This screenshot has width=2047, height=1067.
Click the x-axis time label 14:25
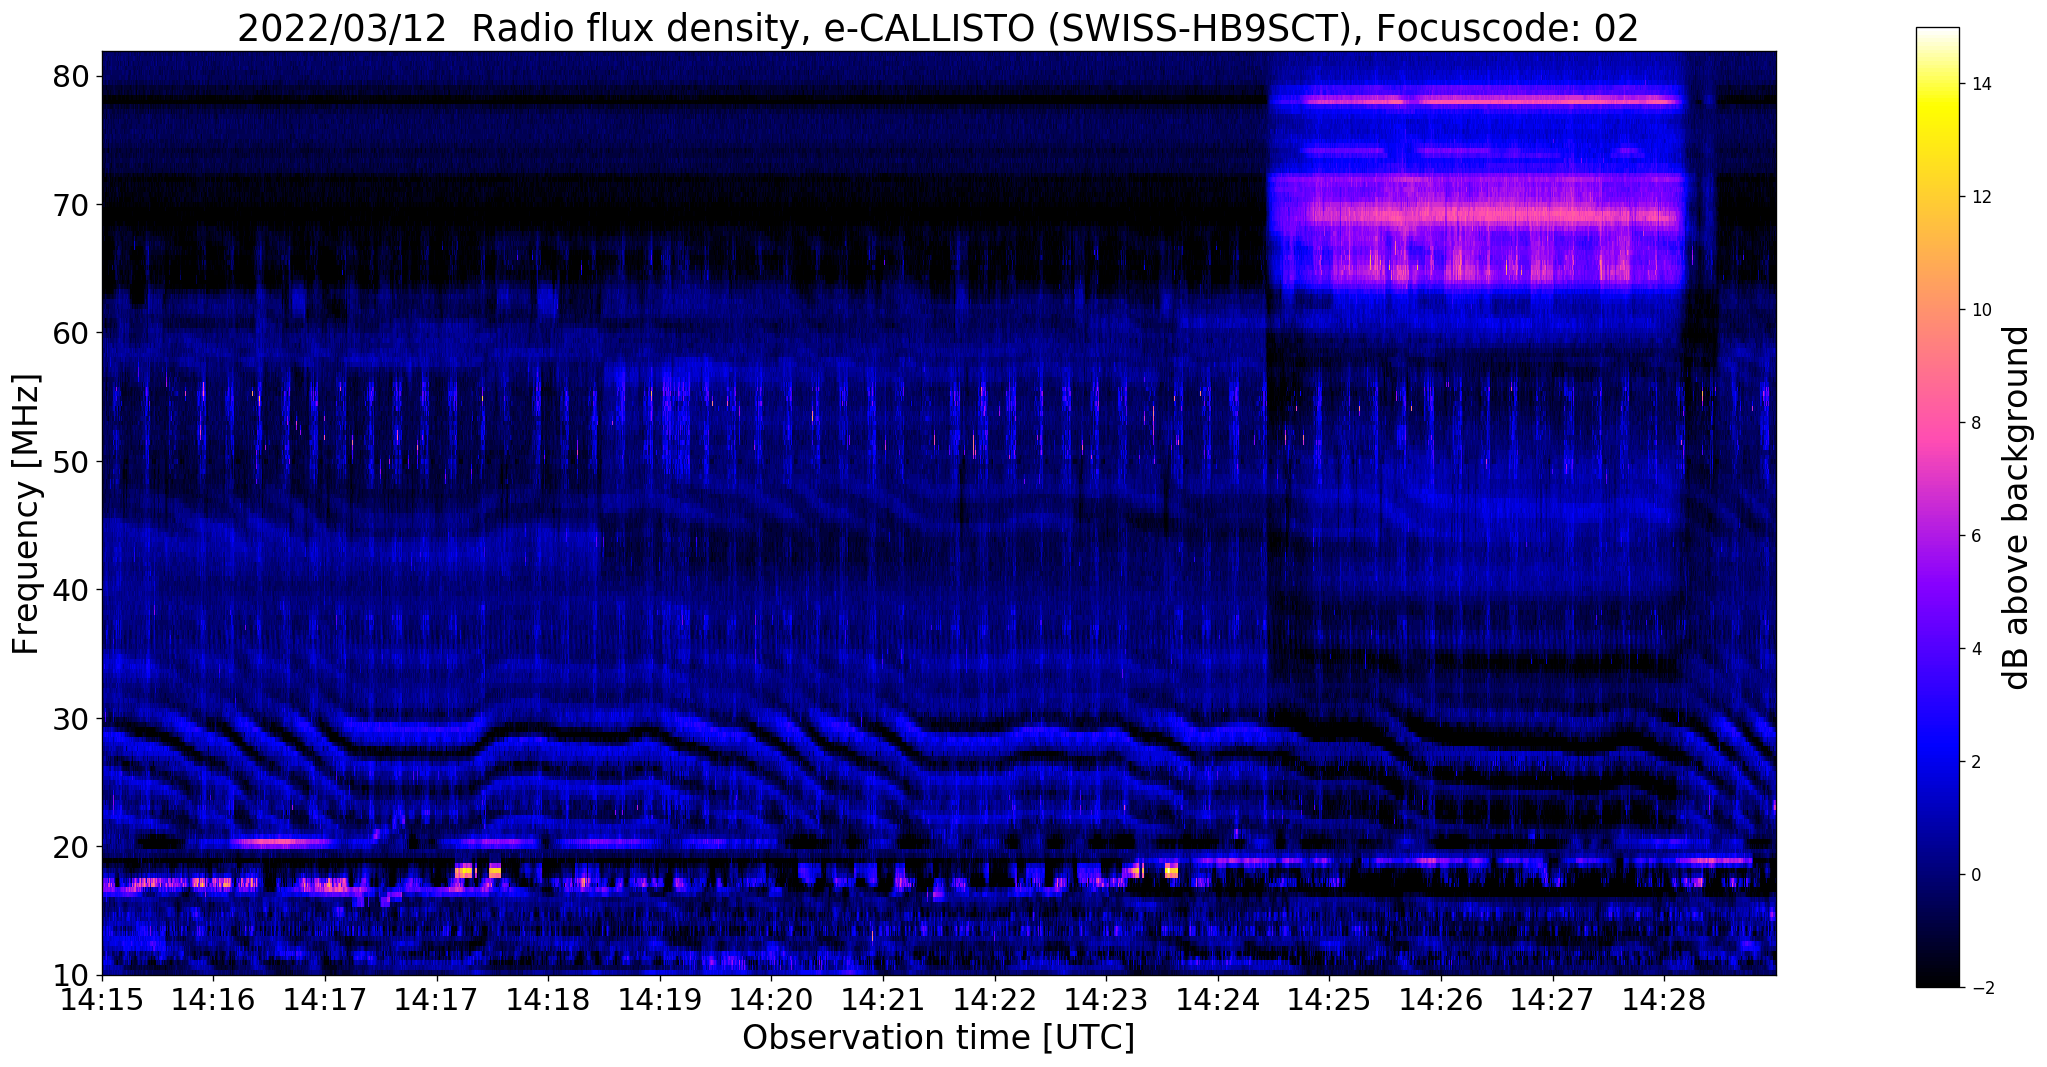point(1330,1000)
